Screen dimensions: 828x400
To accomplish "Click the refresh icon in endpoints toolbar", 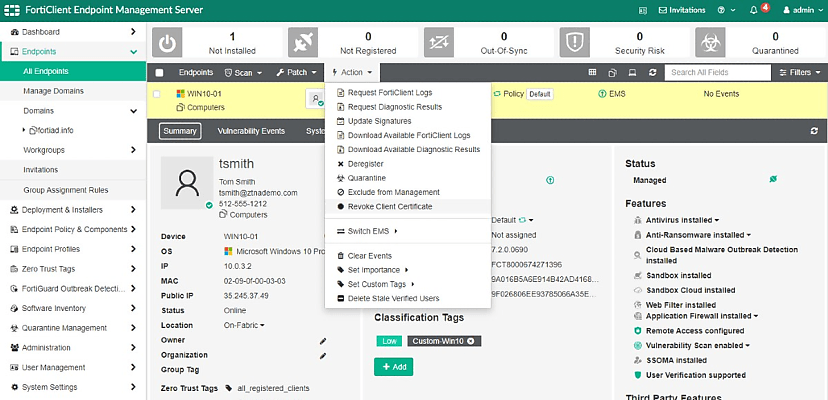I will (x=653, y=72).
